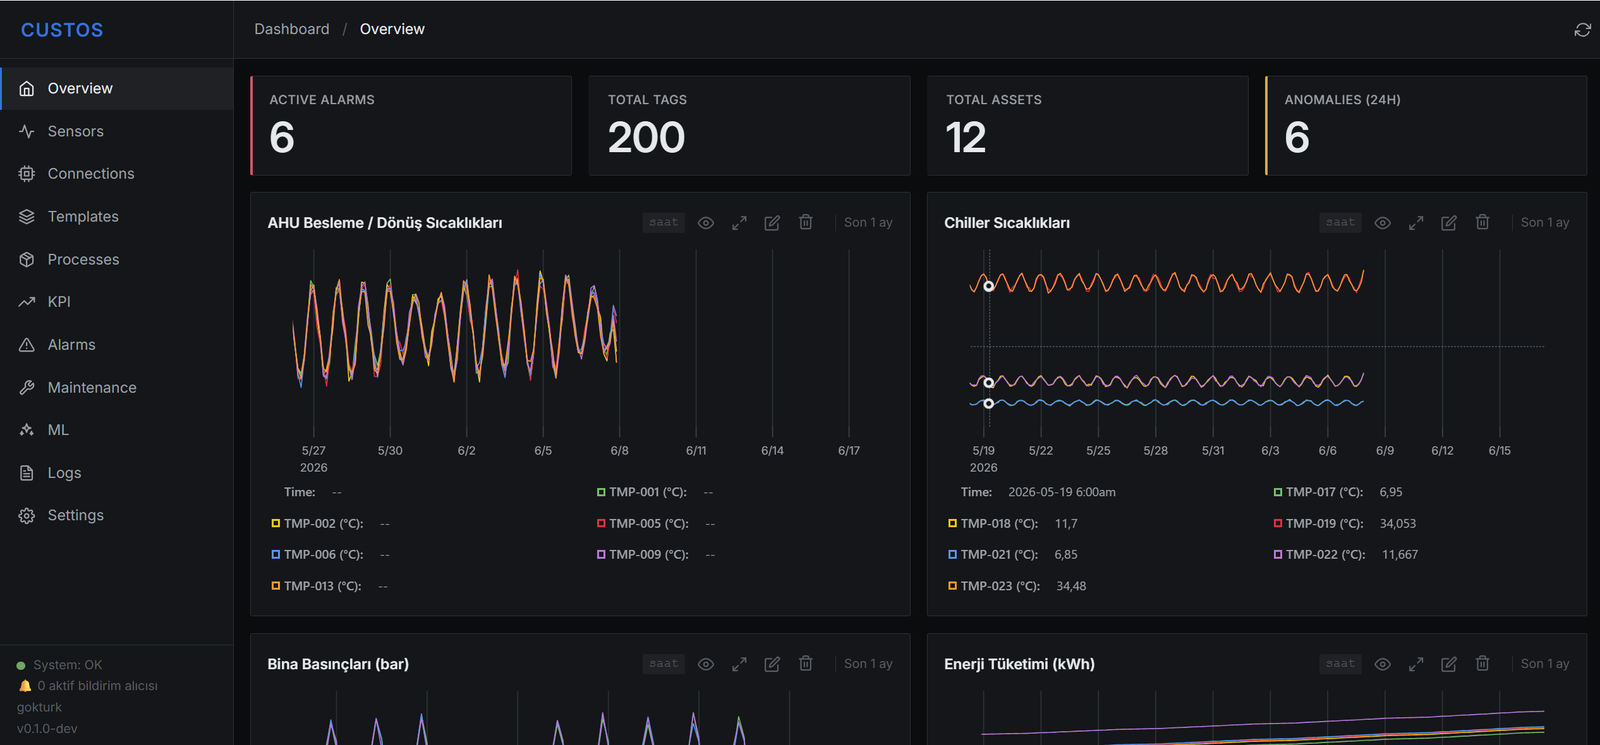The height and width of the screenshot is (745, 1600).
Task: Edit the Chiller Sıcaklıkları panel
Action: point(1449,223)
